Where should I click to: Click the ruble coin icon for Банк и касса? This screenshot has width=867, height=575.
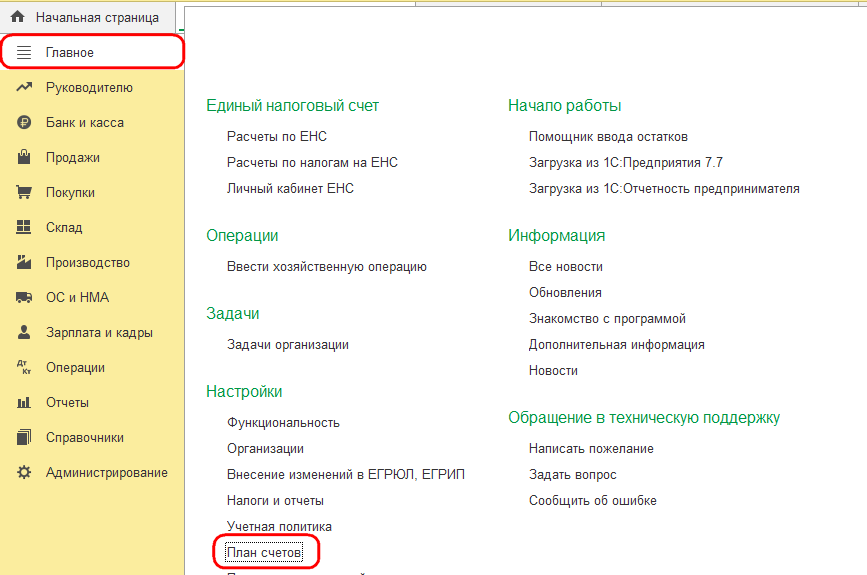tap(24, 122)
